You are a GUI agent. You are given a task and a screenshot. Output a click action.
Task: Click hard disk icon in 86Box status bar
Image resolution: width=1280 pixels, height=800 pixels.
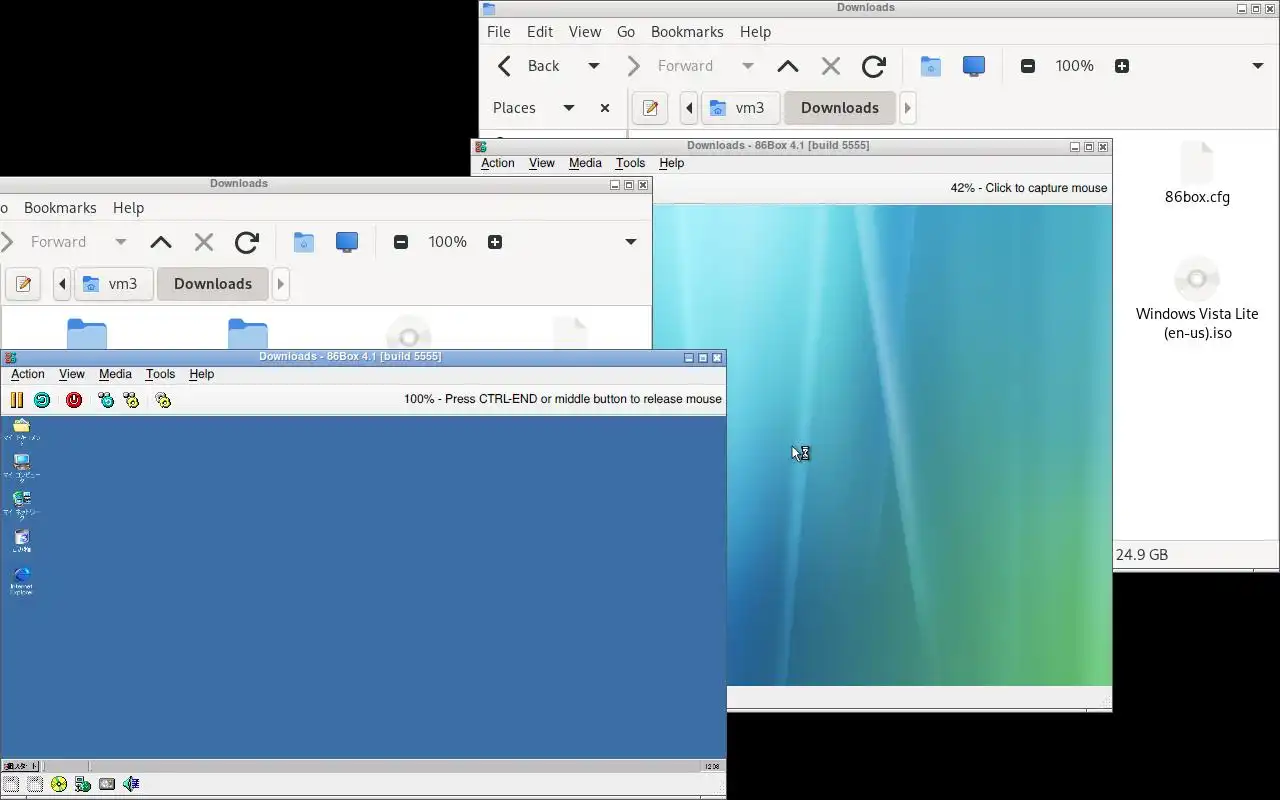click(x=107, y=784)
